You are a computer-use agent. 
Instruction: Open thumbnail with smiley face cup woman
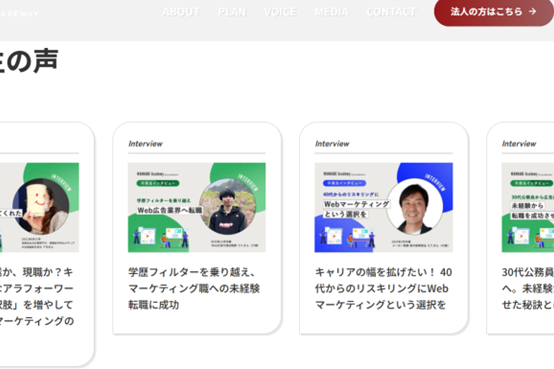pyautogui.click(x=39, y=207)
